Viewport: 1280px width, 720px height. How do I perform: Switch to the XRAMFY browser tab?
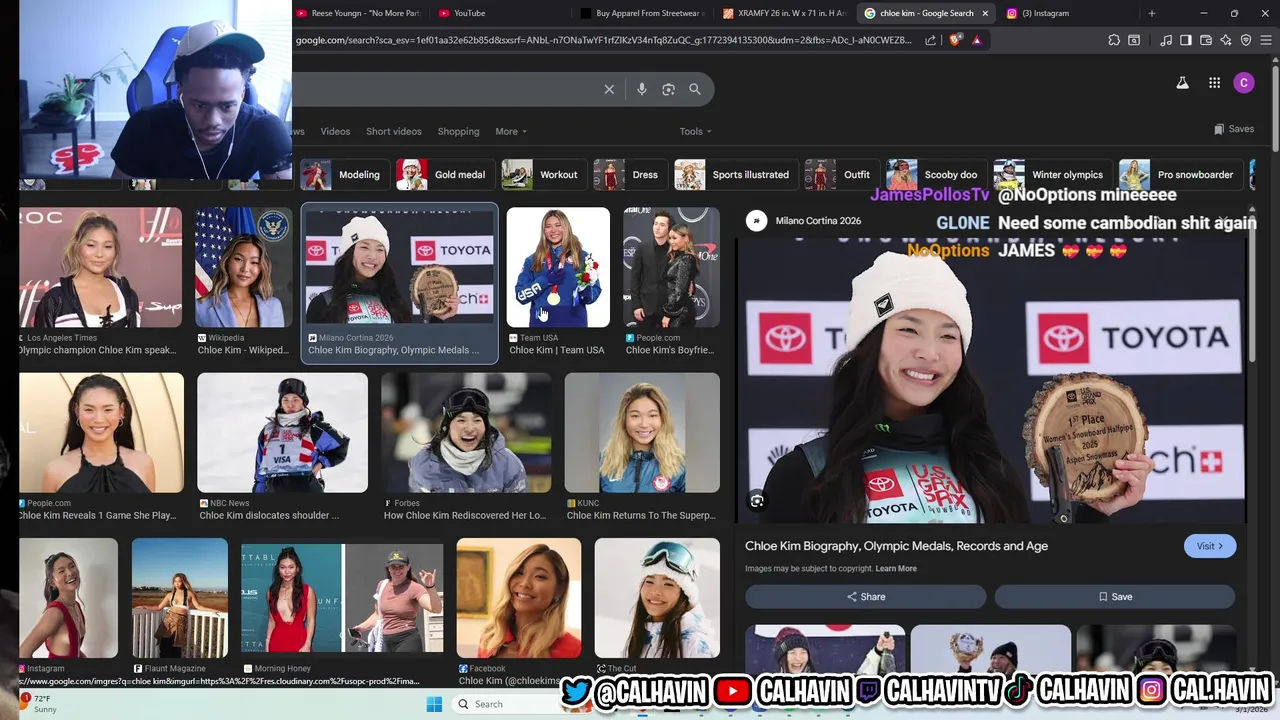tap(784, 13)
